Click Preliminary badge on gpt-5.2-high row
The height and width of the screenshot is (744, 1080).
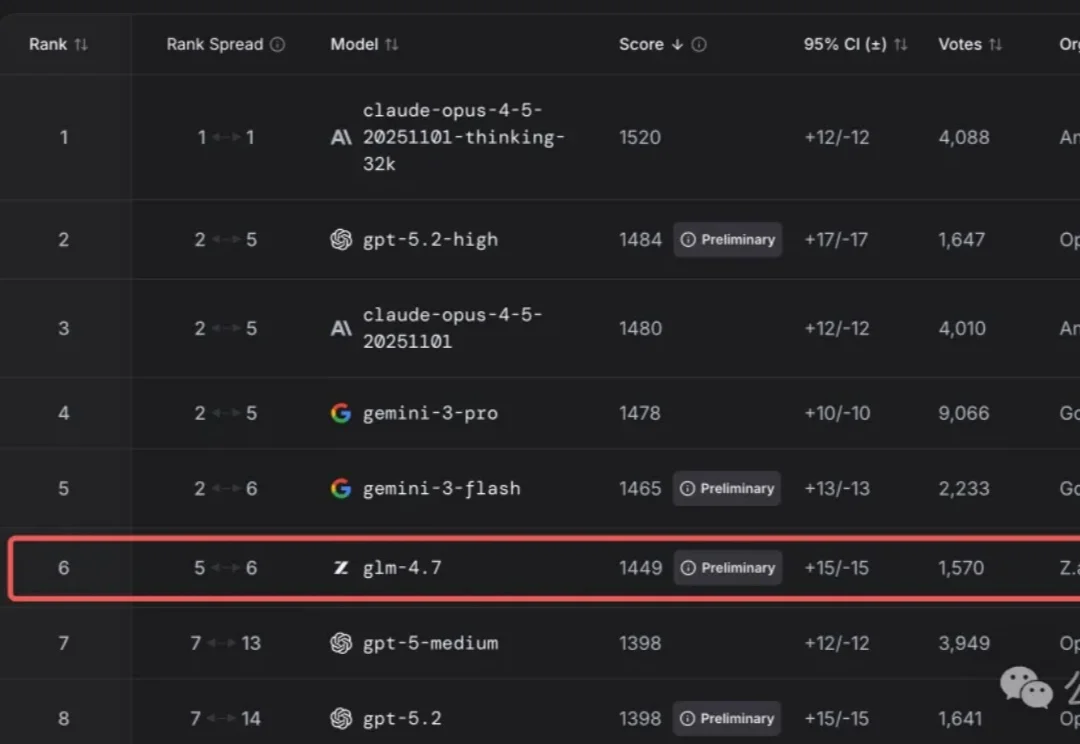point(727,240)
